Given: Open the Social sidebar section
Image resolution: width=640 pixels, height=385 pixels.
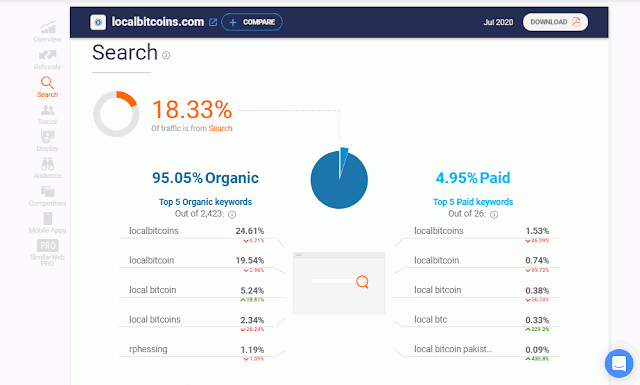Looking at the screenshot, I should [47, 114].
